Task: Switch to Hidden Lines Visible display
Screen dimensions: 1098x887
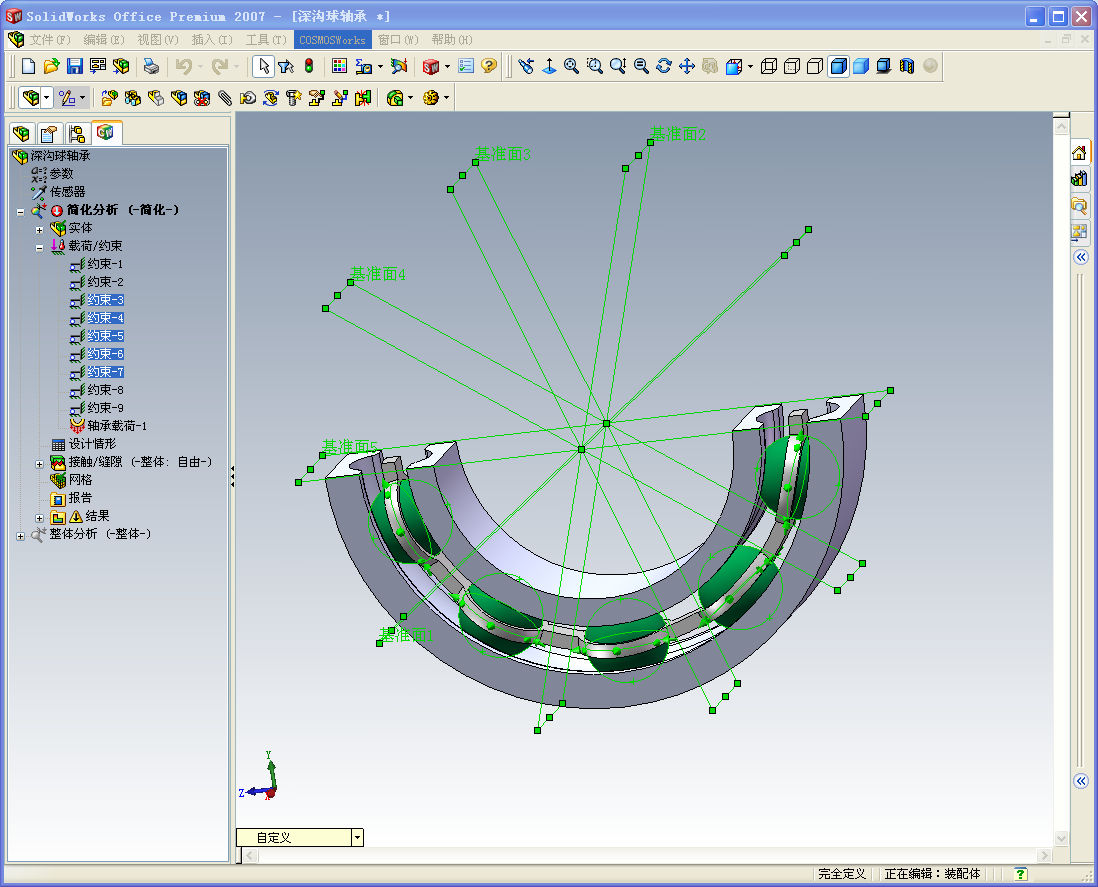Action: pyautogui.click(x=792, y=67)
